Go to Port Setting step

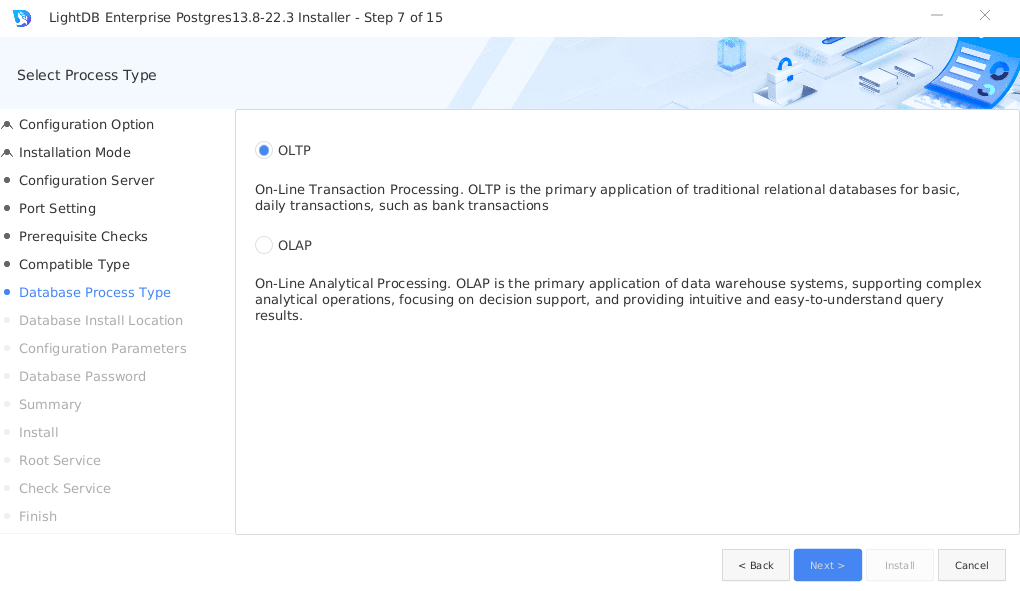57,208
